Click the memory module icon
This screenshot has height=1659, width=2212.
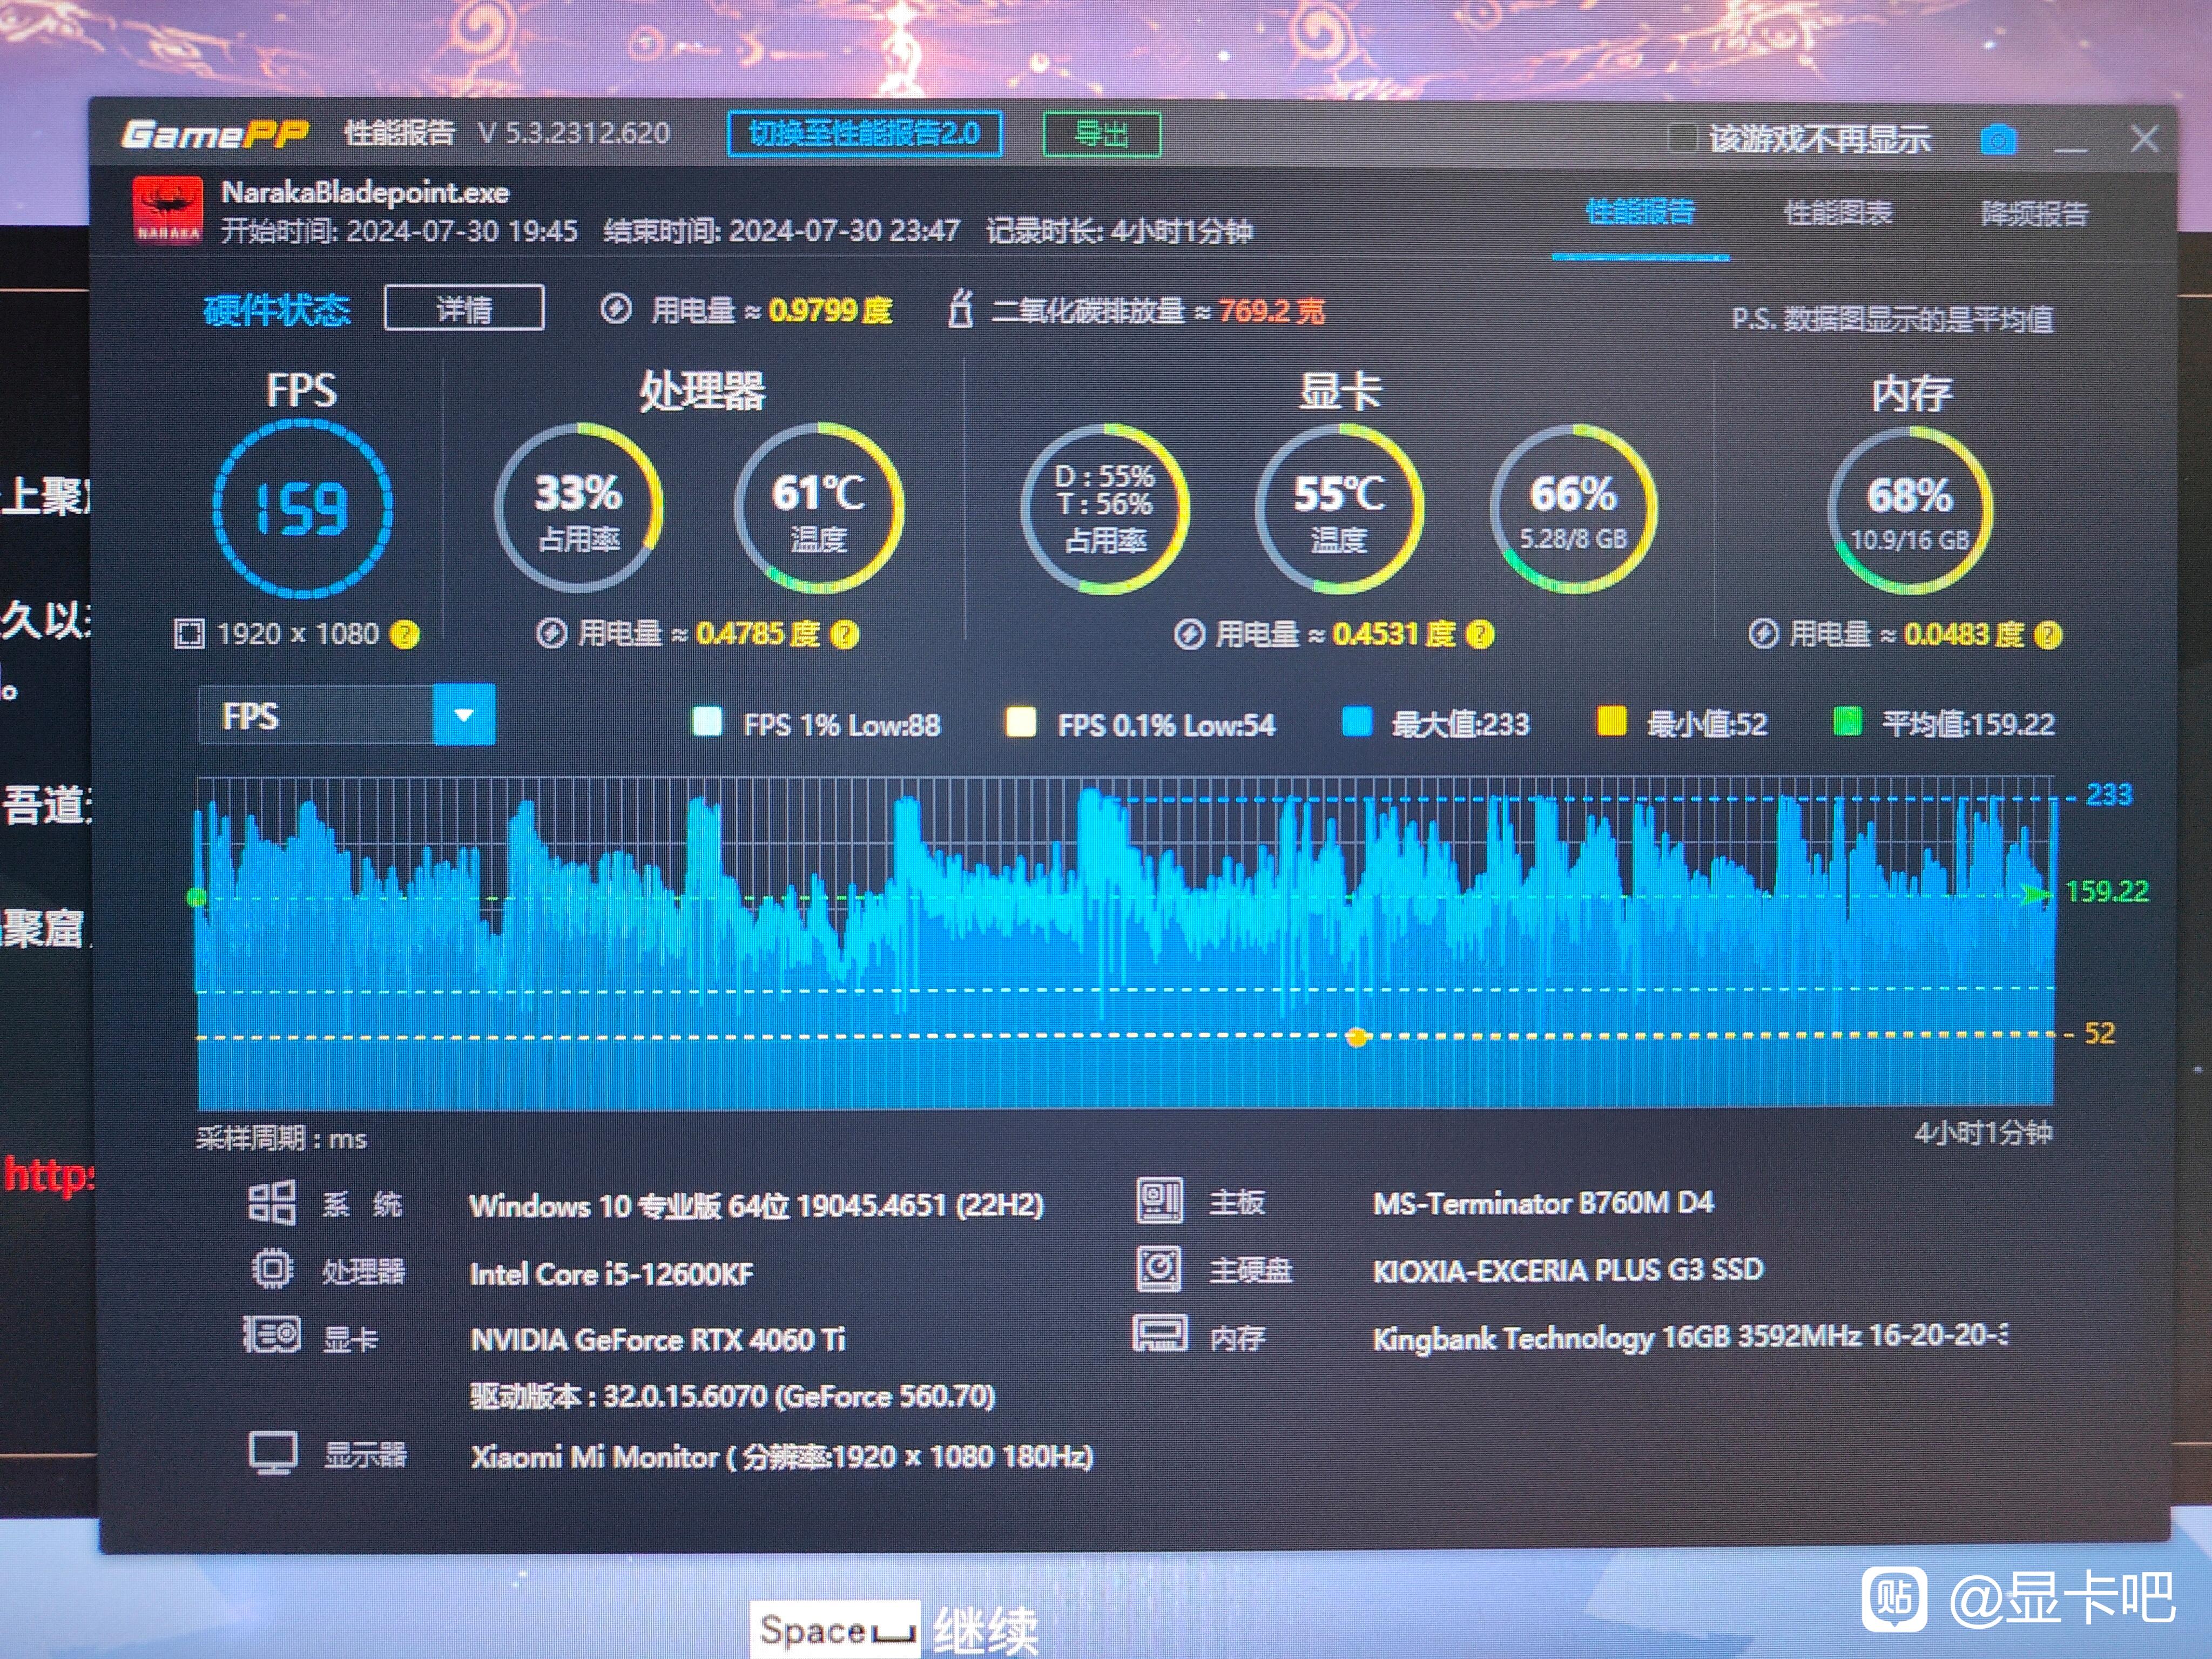1160,1334
